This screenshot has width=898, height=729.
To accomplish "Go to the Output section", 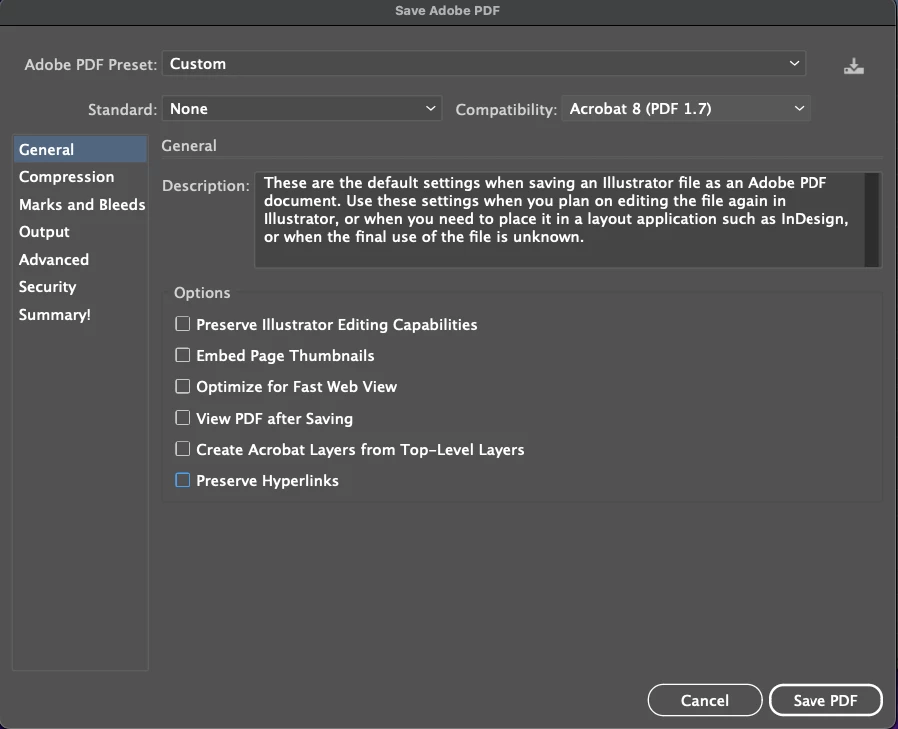I will (80, 232).
